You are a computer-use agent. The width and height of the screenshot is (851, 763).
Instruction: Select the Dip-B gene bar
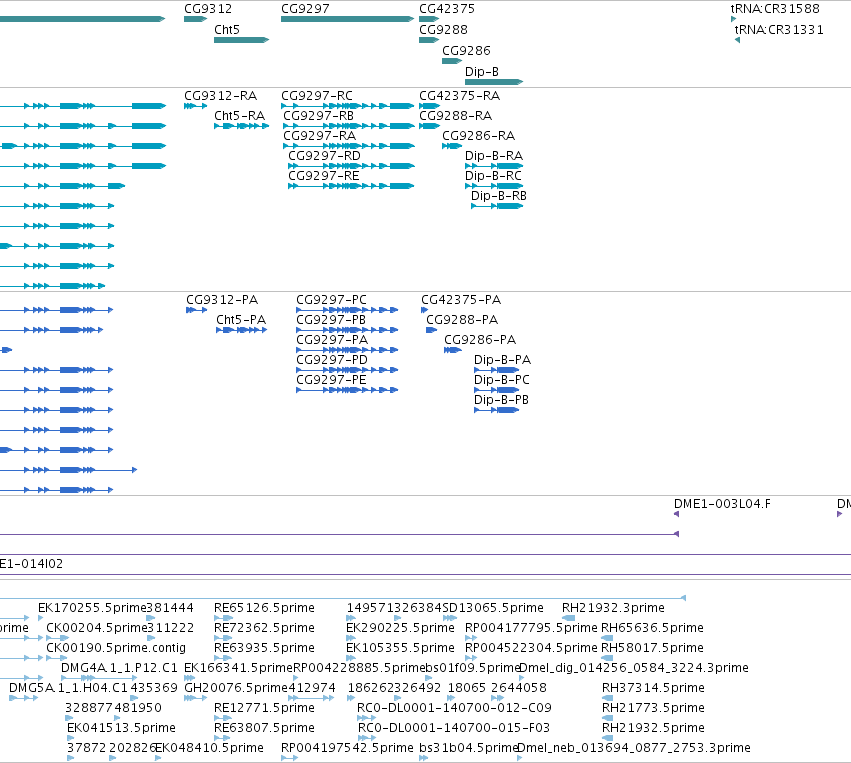(494, 82)
